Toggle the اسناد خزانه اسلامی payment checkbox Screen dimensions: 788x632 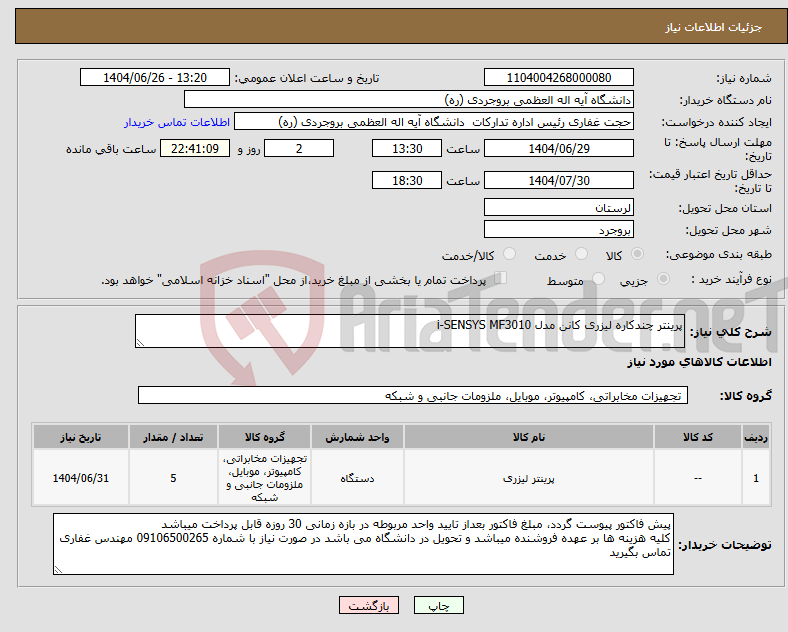(x=501, y=277)
